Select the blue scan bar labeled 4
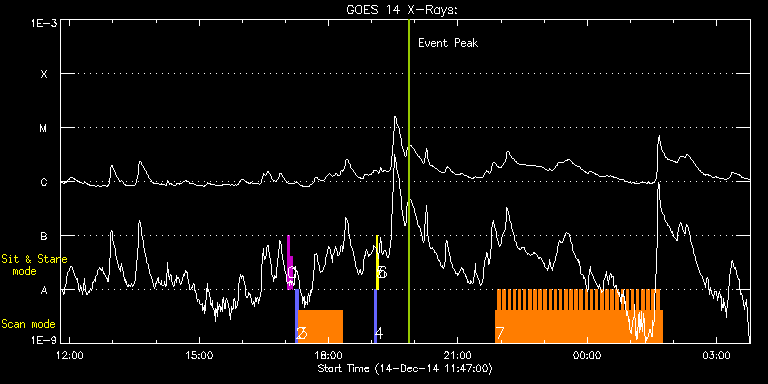Screen dimensions: 768x384 point(375,316)
